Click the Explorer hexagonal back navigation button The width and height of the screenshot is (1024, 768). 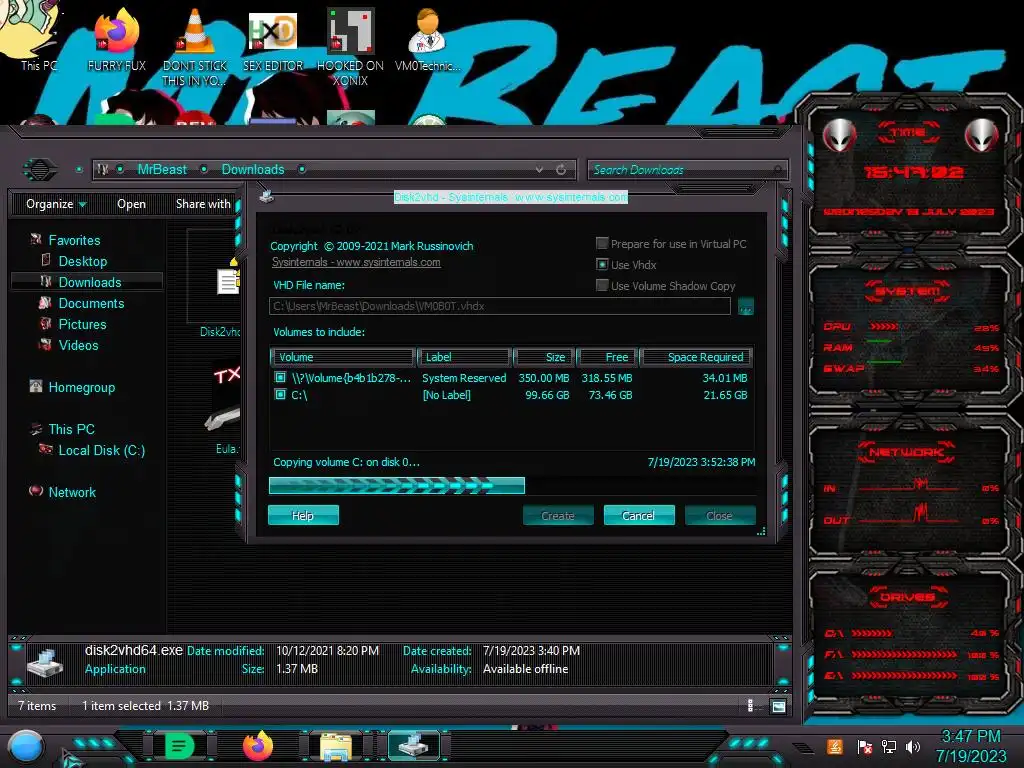coord(40,170)
